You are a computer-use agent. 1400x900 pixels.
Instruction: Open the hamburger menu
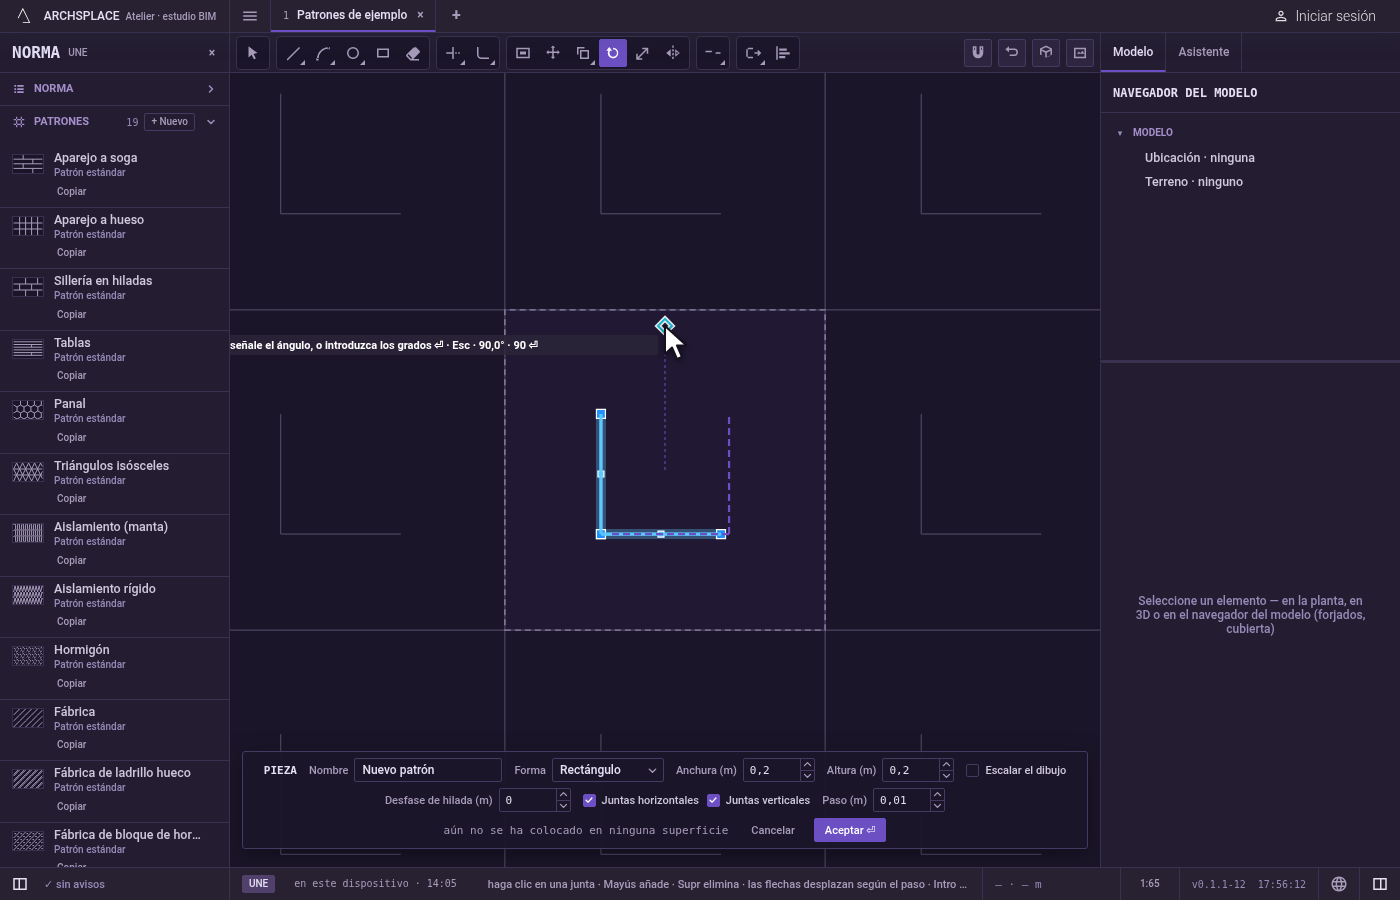250,15
